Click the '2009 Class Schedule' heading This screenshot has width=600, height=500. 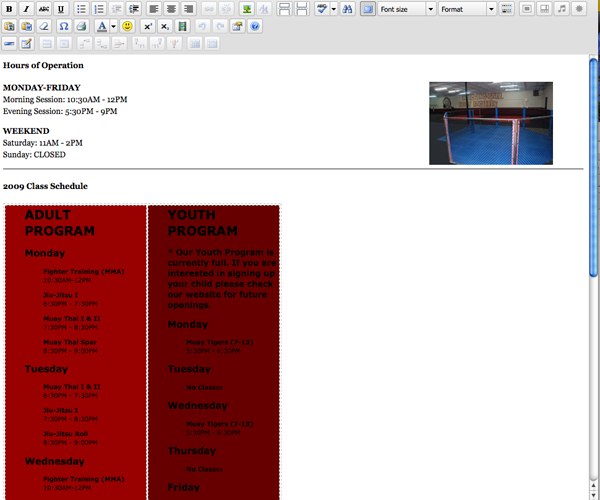tap(45, 186)
